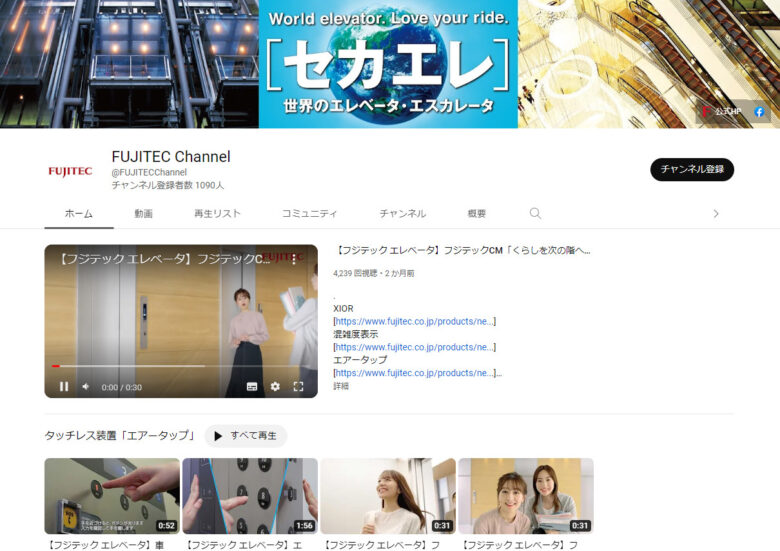This screenshot has height=551, width=780.
Task: Open the Facebook link in banner
Action: (759, 112)
